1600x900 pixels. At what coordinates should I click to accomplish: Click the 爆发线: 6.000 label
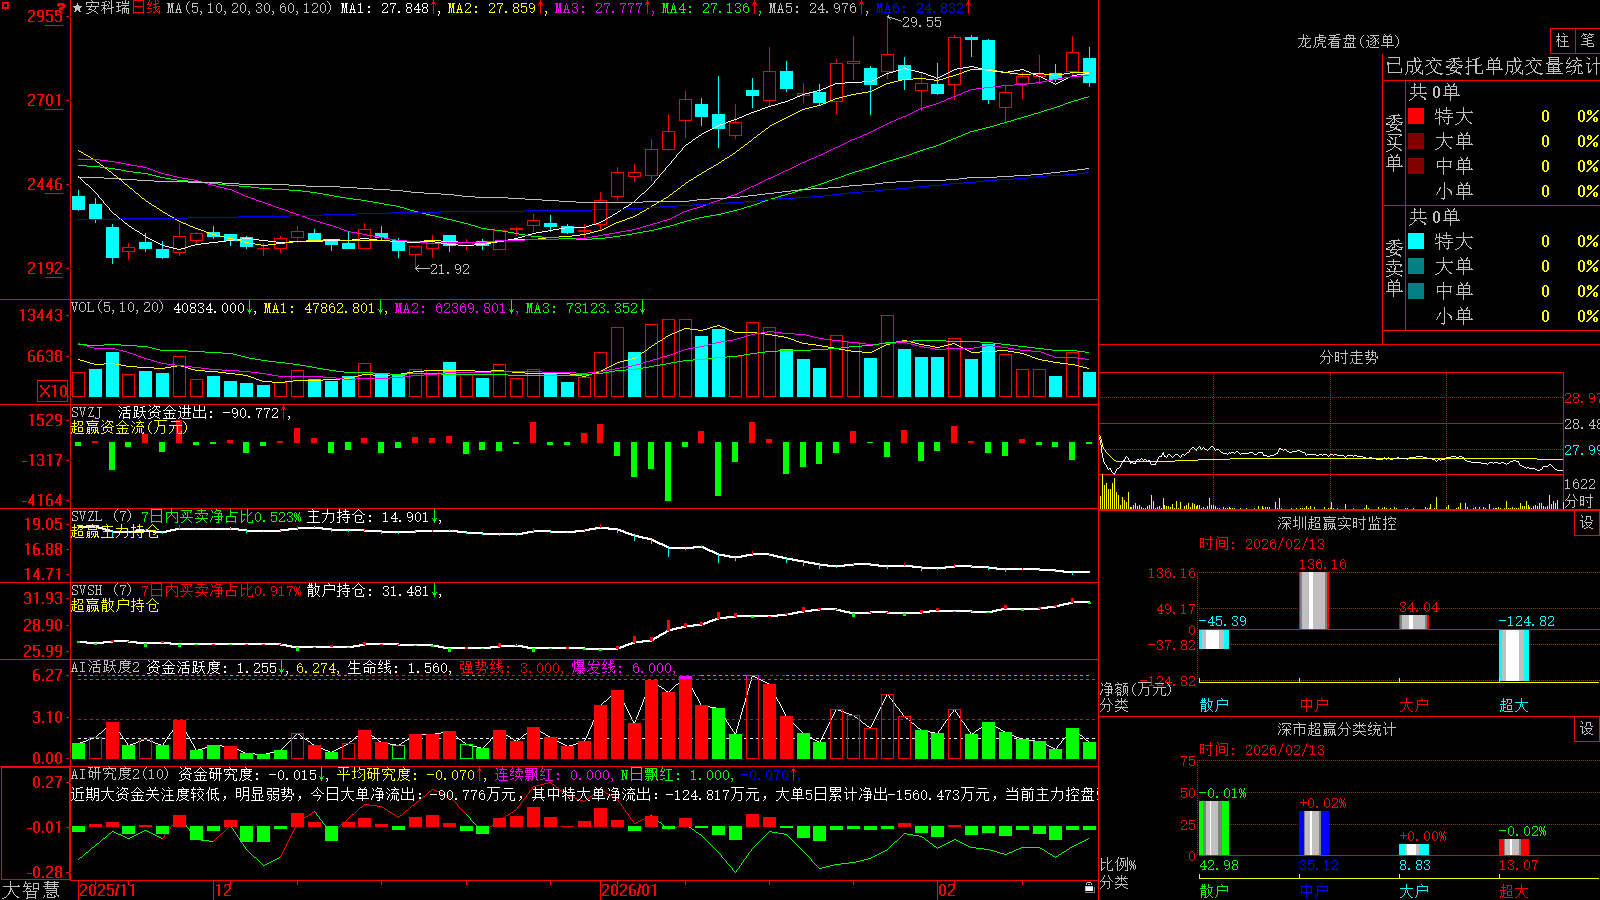click(622, 667)
